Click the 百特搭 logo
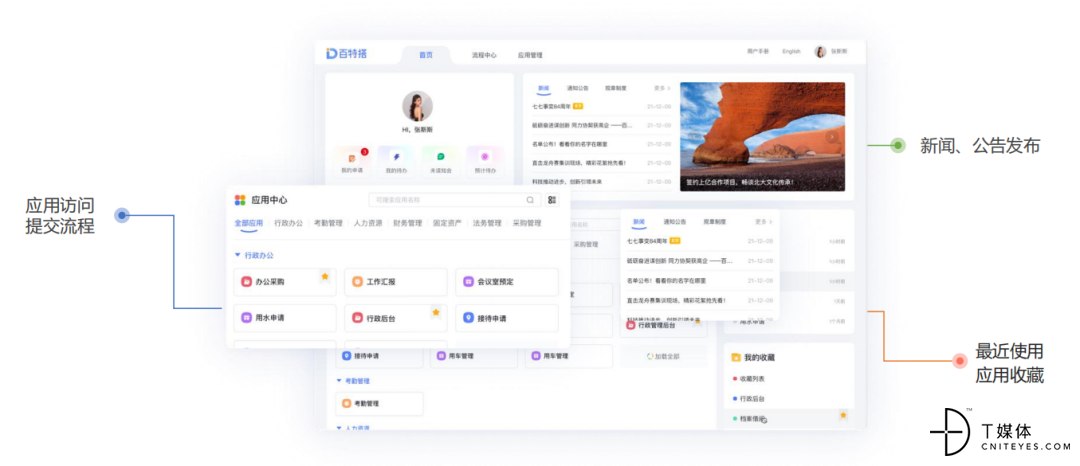This screenshot has height=466, width=1080. point(346,54)
